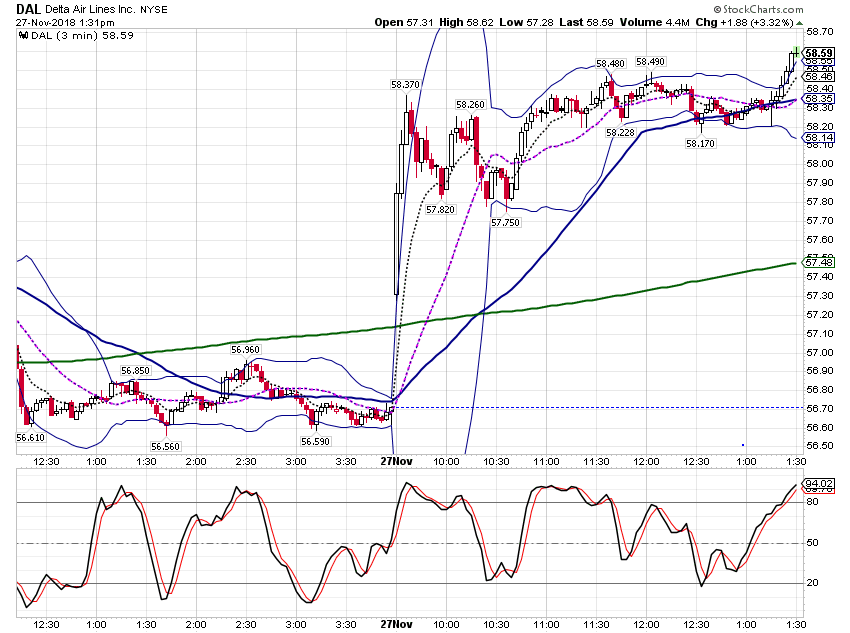
Task: Click the 80 level label on stochastic axis
Action: click(x=812, y=502)
